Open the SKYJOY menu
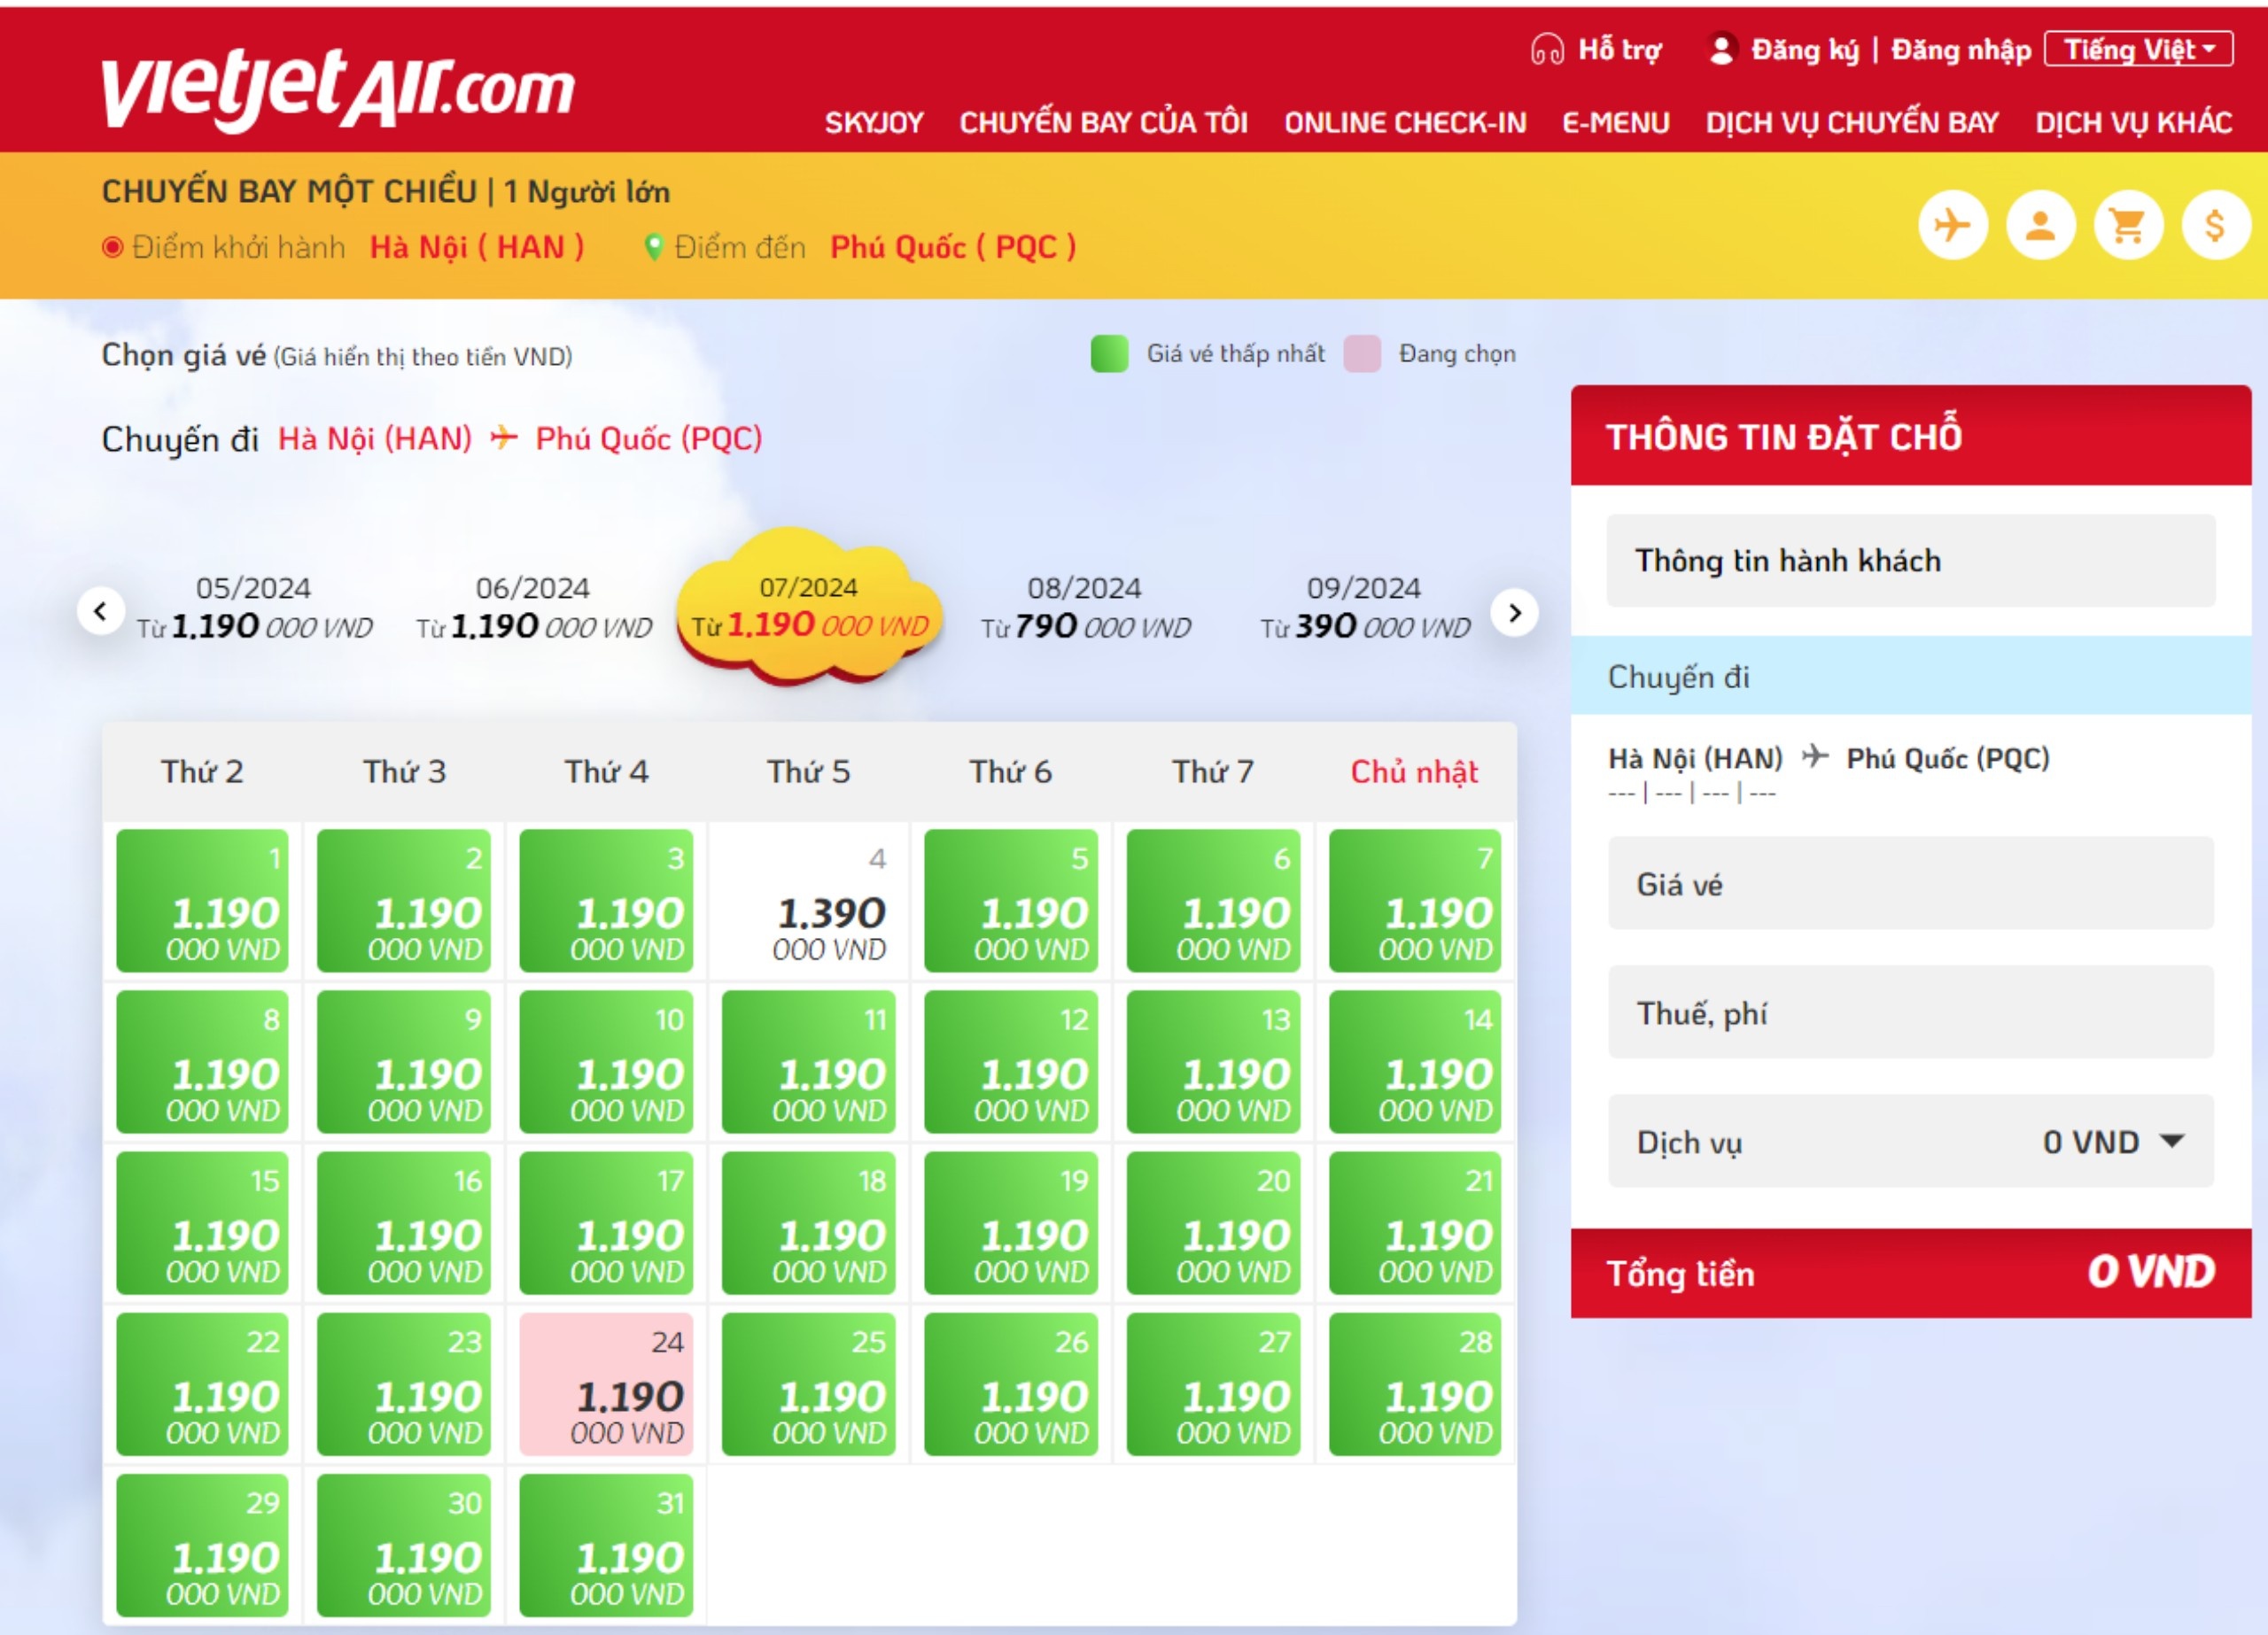Viewport: 2268px width, 1635px height. (876, 122)
